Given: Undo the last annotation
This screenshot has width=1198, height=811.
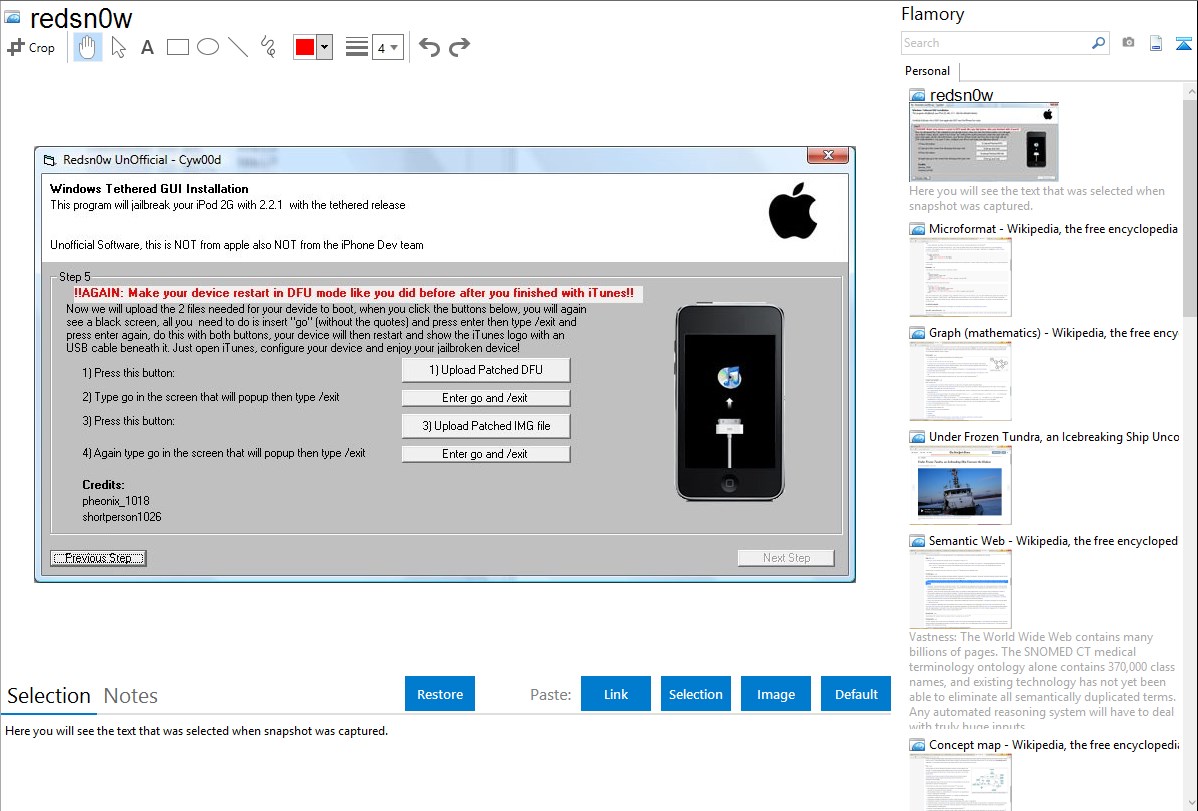Looking at the screenshot, I should pyautogui.click(x=429, y=47).
